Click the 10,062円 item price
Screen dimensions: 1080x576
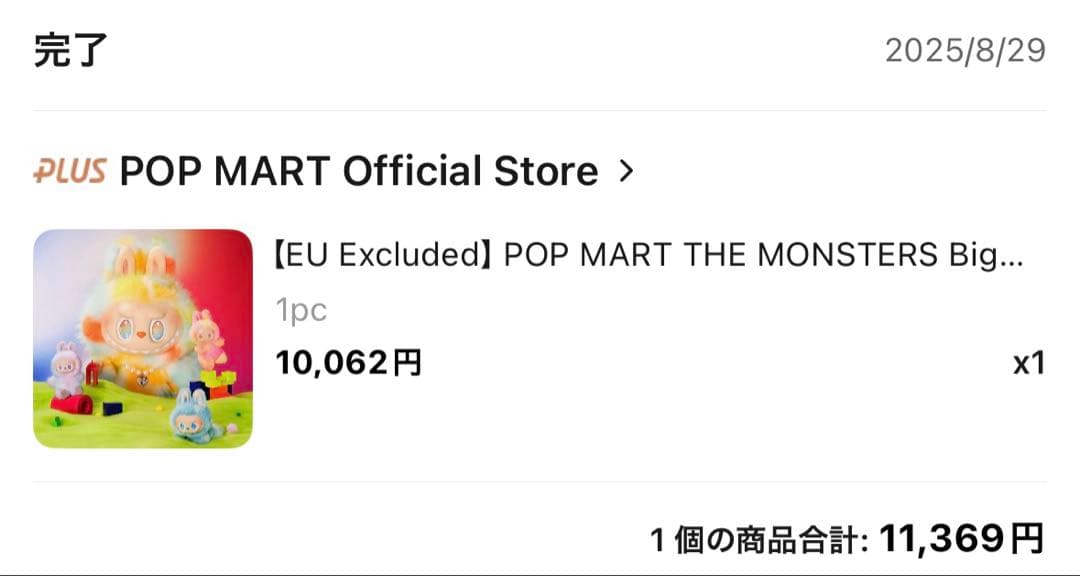349,363
